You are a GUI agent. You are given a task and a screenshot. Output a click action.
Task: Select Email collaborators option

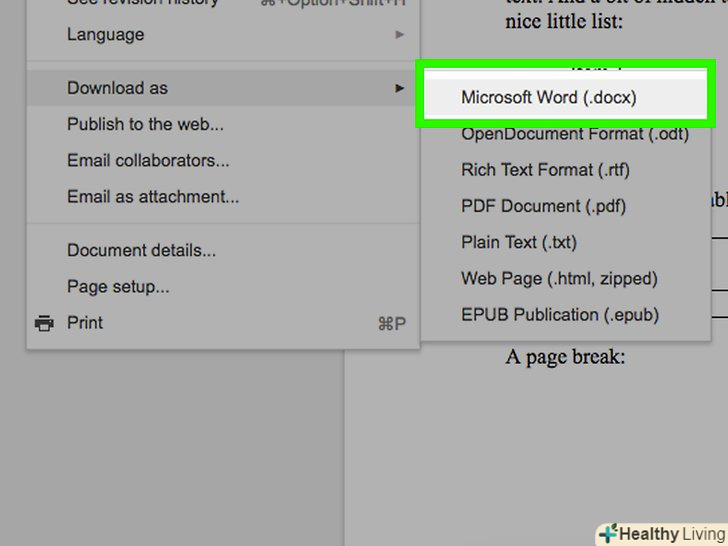tap(223, 161)
